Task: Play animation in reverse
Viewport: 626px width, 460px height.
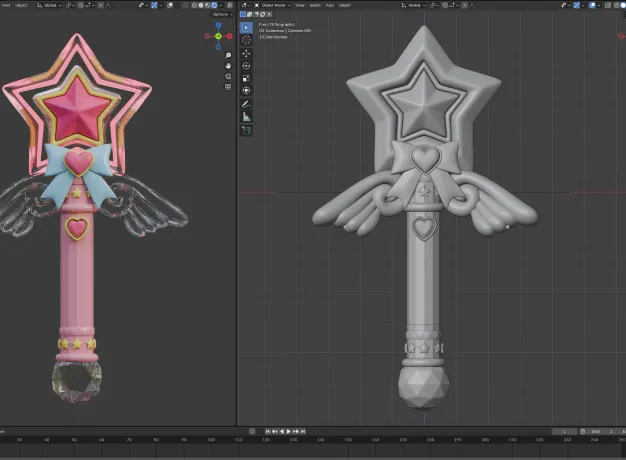Action: [282, 431]
